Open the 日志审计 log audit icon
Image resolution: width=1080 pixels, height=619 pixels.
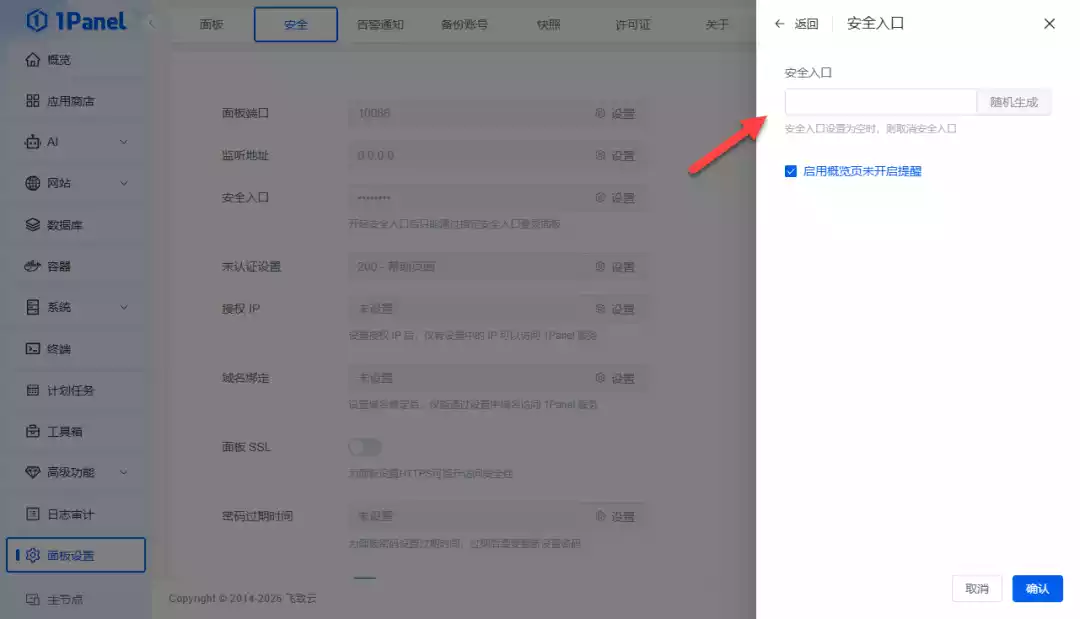(x=60, y=516)
